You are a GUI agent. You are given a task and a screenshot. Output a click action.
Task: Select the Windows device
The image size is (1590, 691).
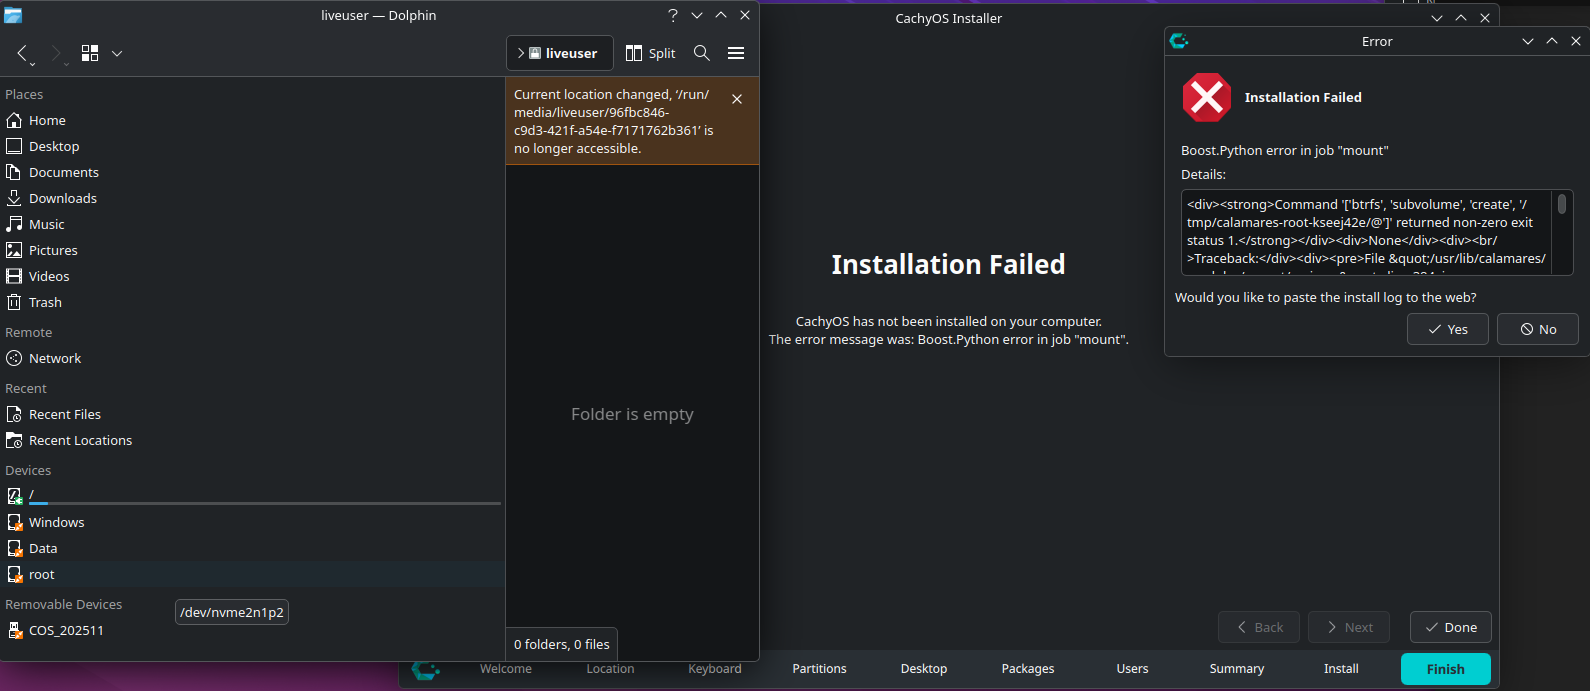pyautogui.click(x=252, y=522)
